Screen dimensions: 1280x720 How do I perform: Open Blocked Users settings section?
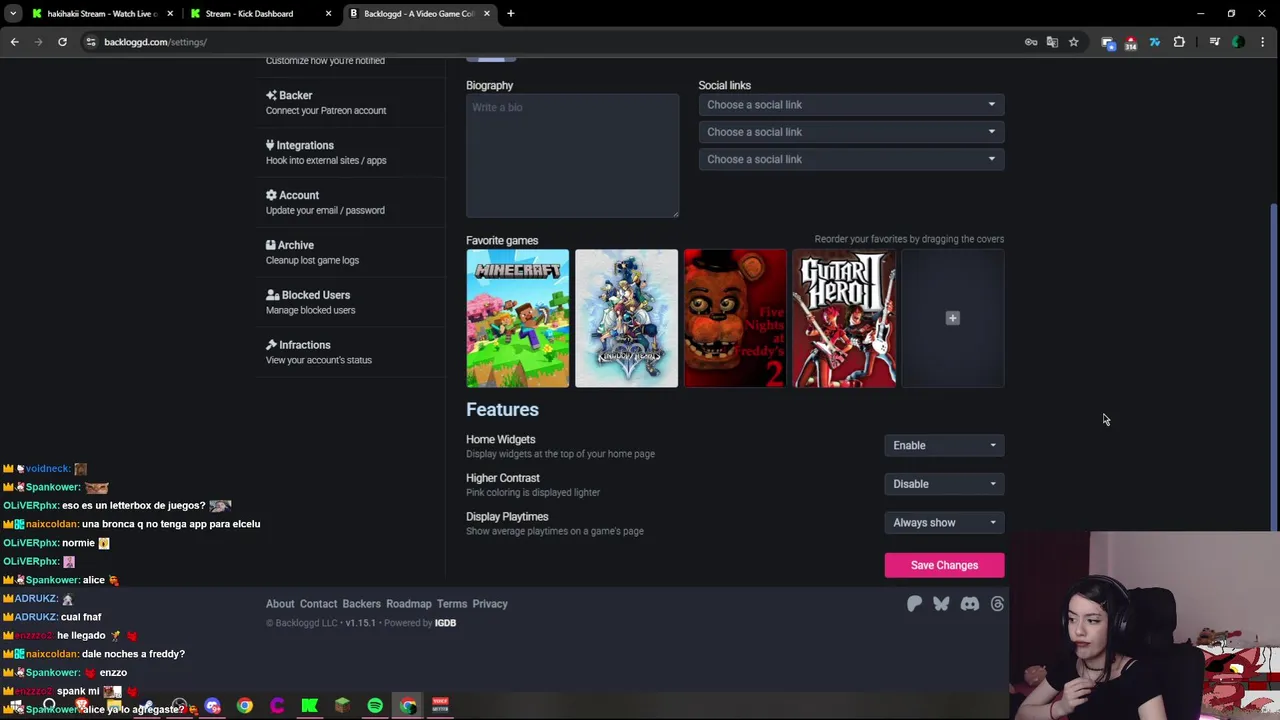310,302
